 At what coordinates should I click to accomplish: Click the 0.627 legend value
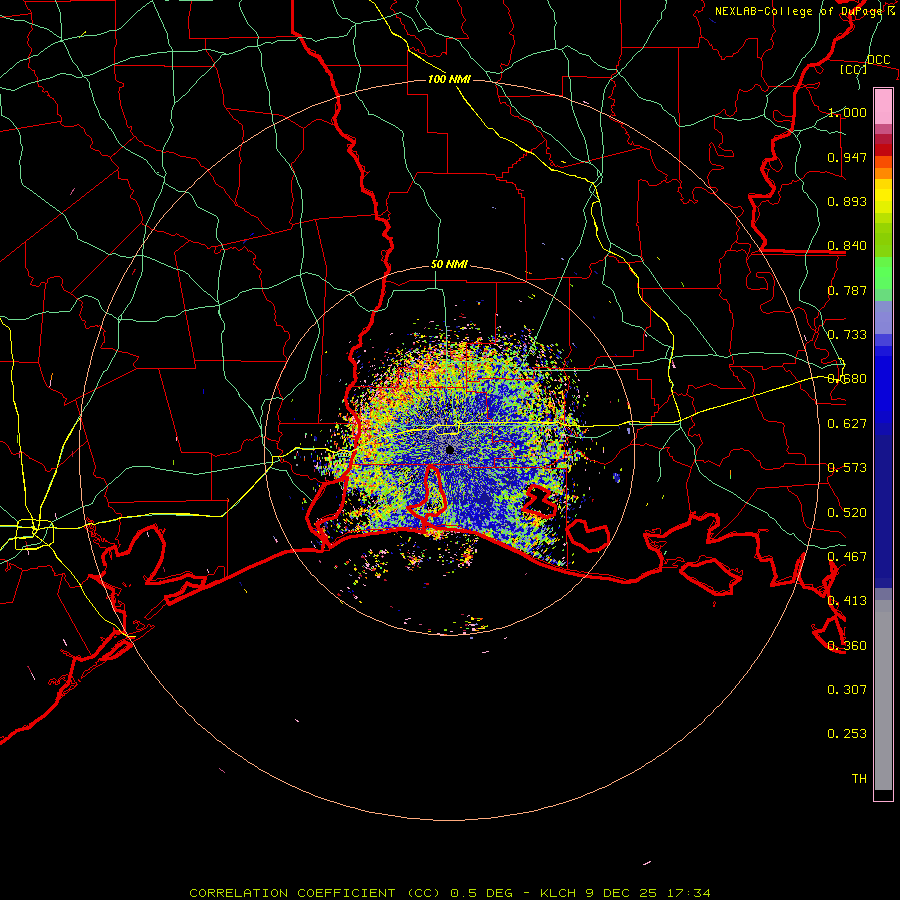(847, 424)
